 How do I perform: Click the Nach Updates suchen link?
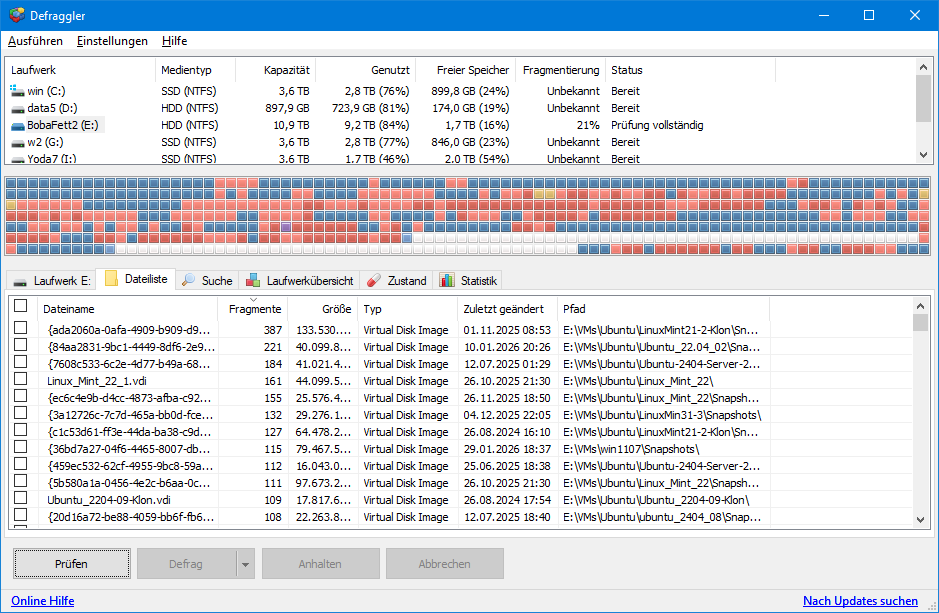860,600
